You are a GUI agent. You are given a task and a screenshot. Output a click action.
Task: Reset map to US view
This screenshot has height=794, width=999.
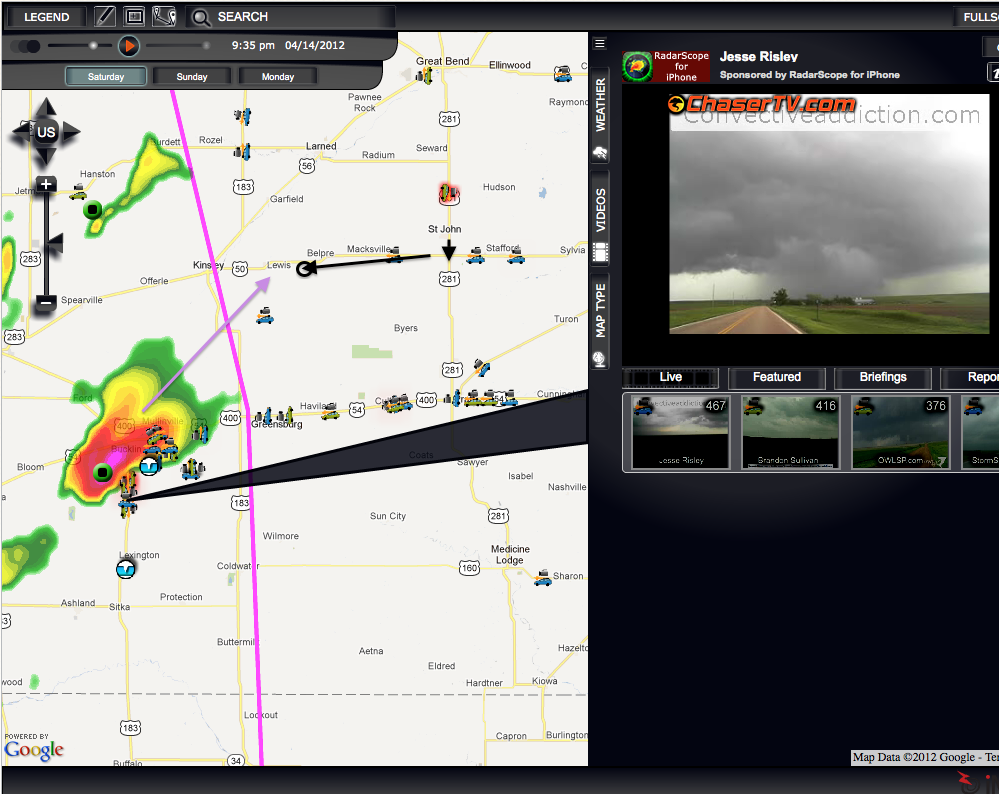click(46, 132)
